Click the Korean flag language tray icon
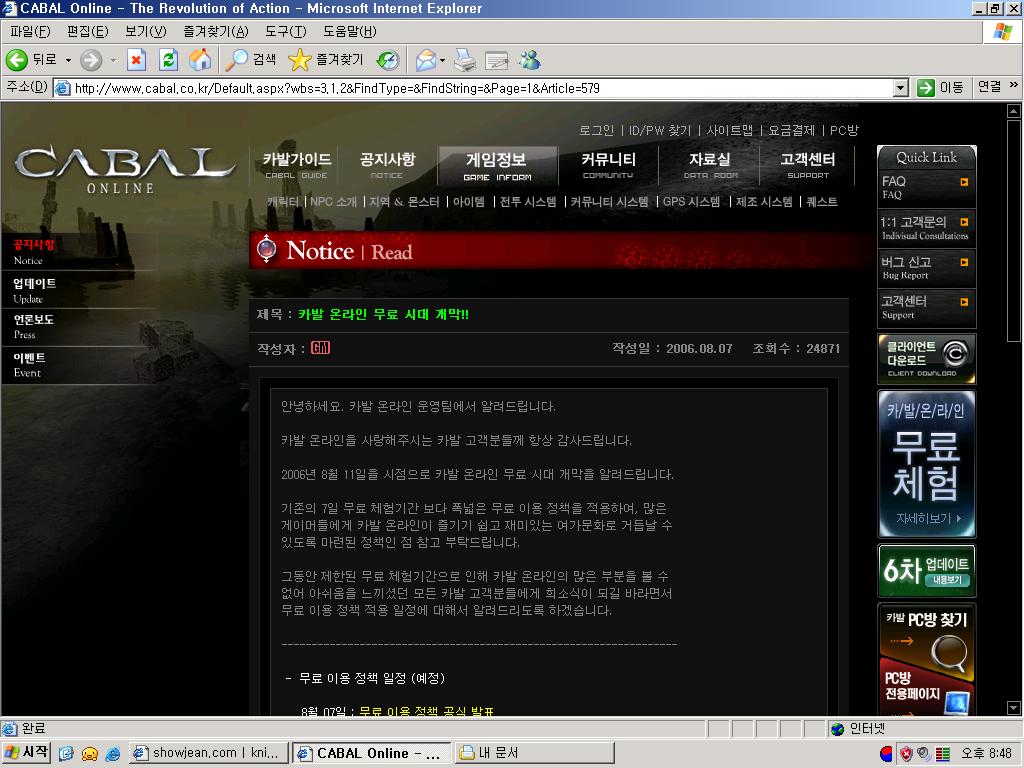Image resolution: width=1024 pixels, height=768 pixels. (x=886, y=753)
